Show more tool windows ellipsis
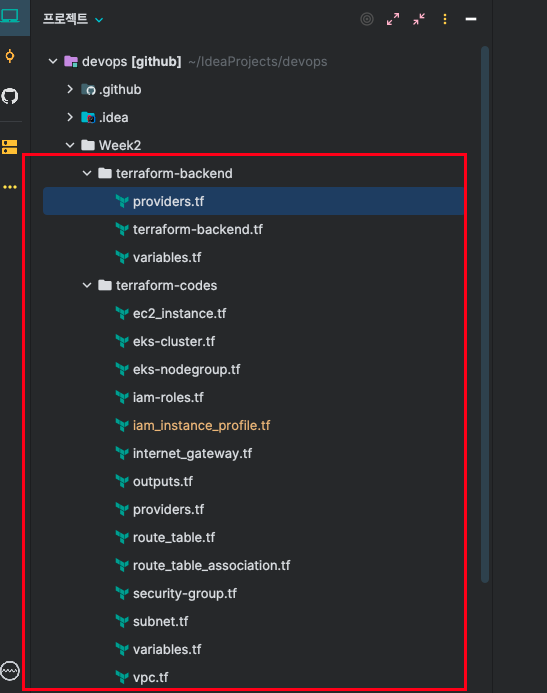The width and height of the screenshot is (547, 693). [x=10, y=187]
